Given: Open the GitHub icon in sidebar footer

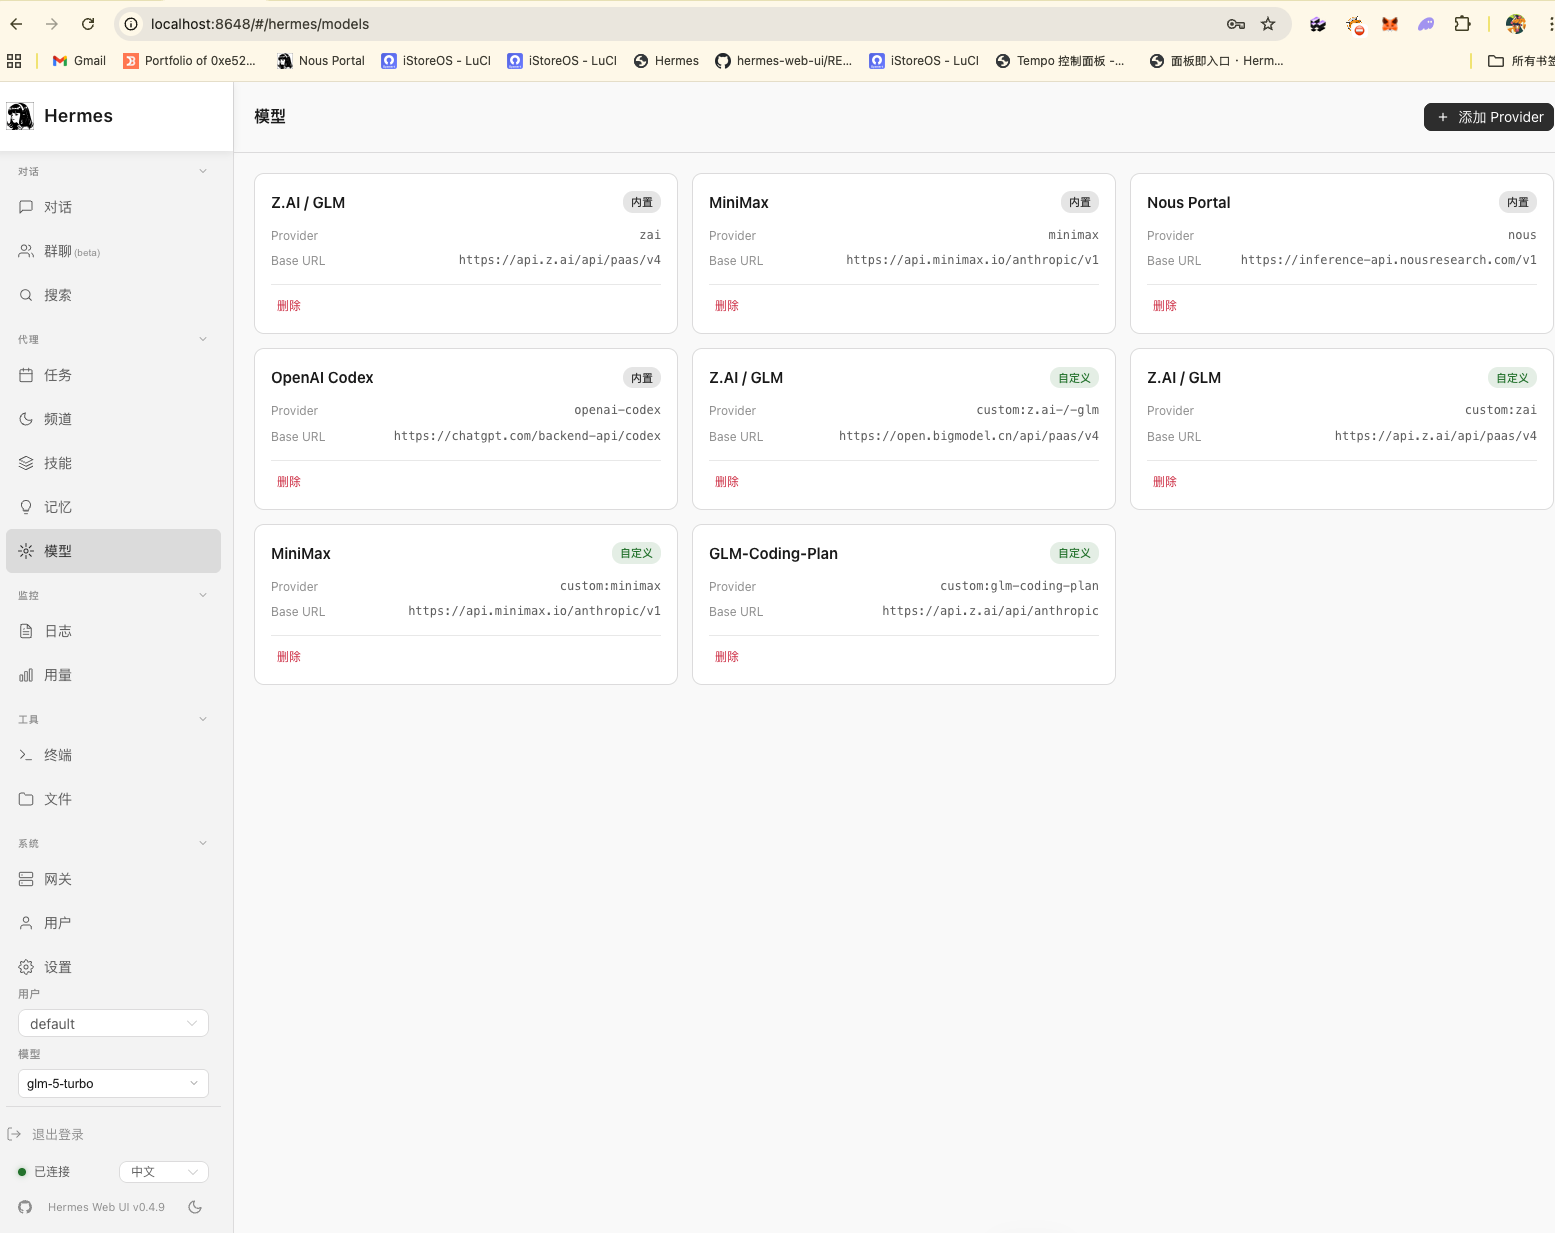Looking at the screenshot, I should [x=25, y=1207].
